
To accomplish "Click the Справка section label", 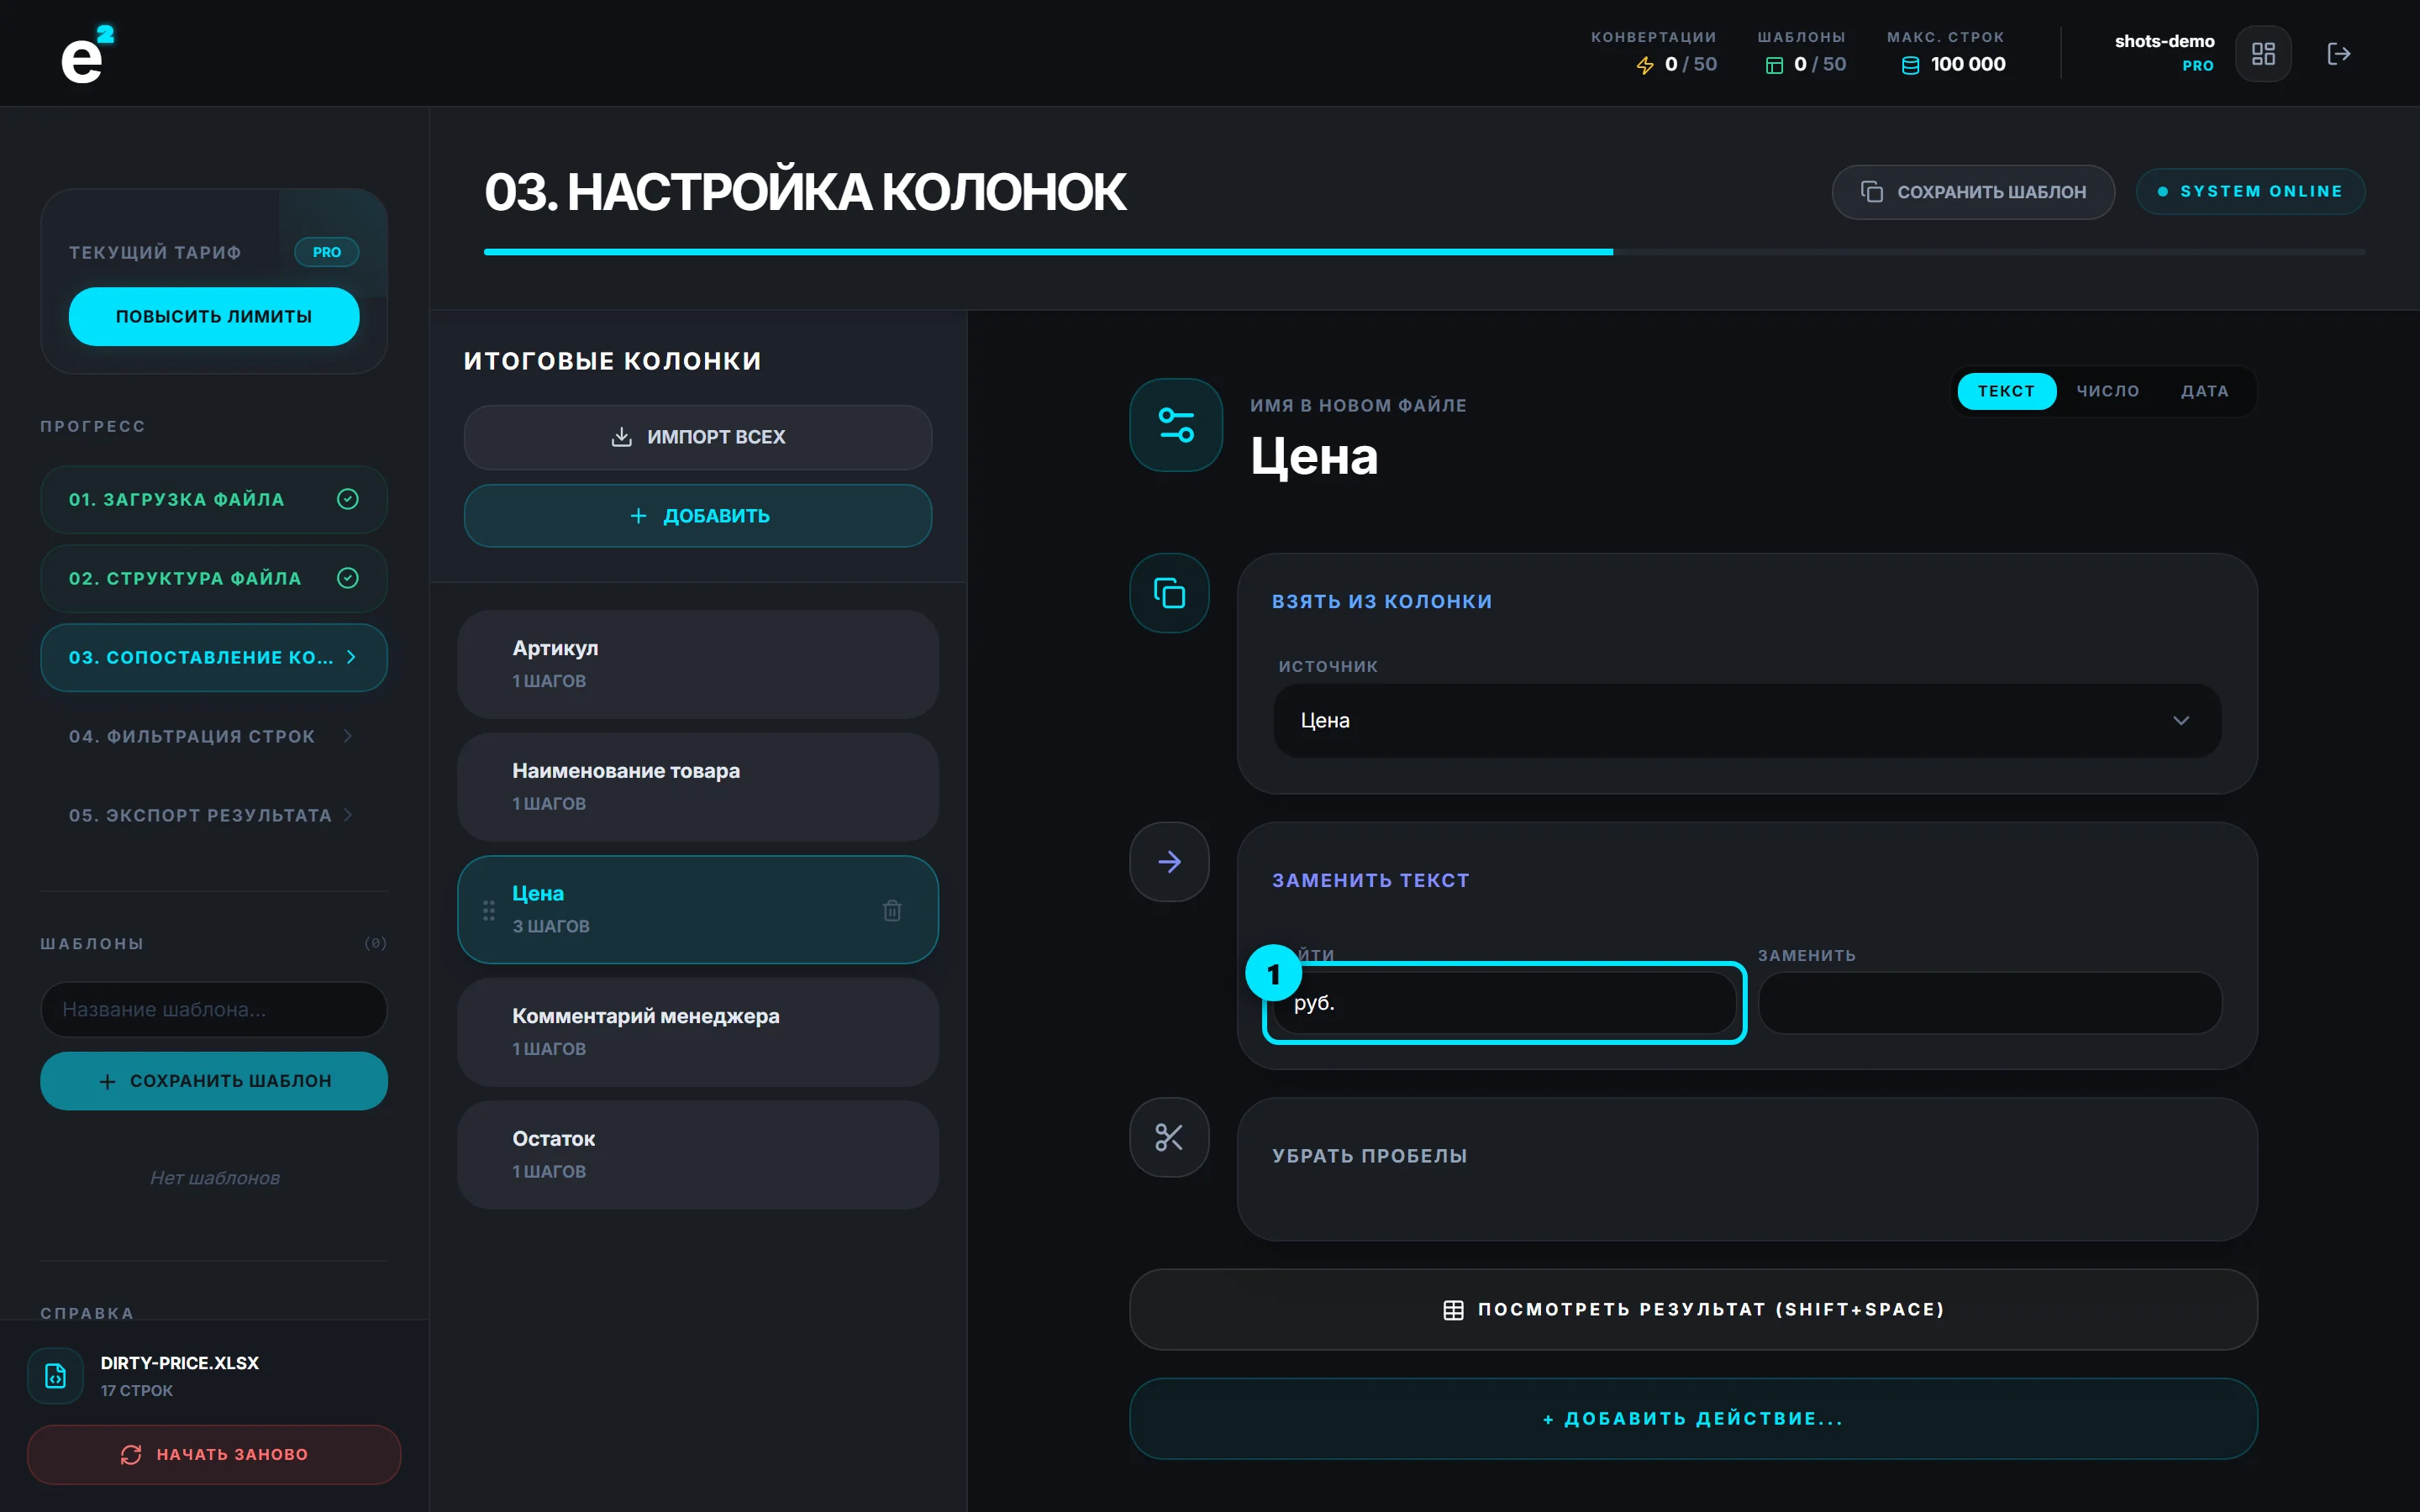I will [x=87, y=1313].
